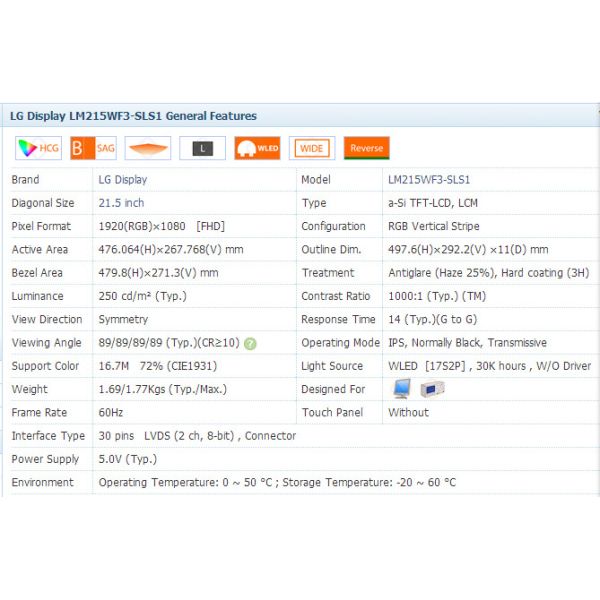600x600 pixels.
Task: Click the Response Time label
Action: point(338,320)
